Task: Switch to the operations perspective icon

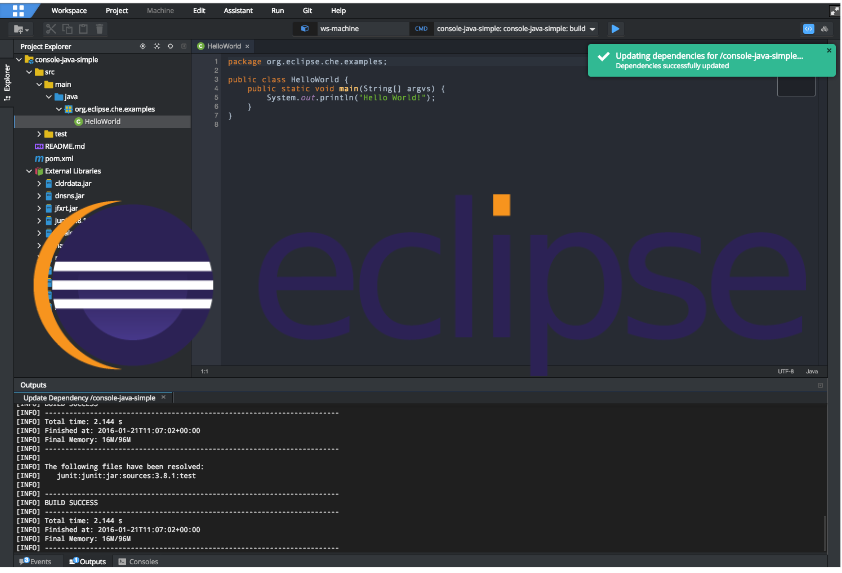Action: (825, 29)
